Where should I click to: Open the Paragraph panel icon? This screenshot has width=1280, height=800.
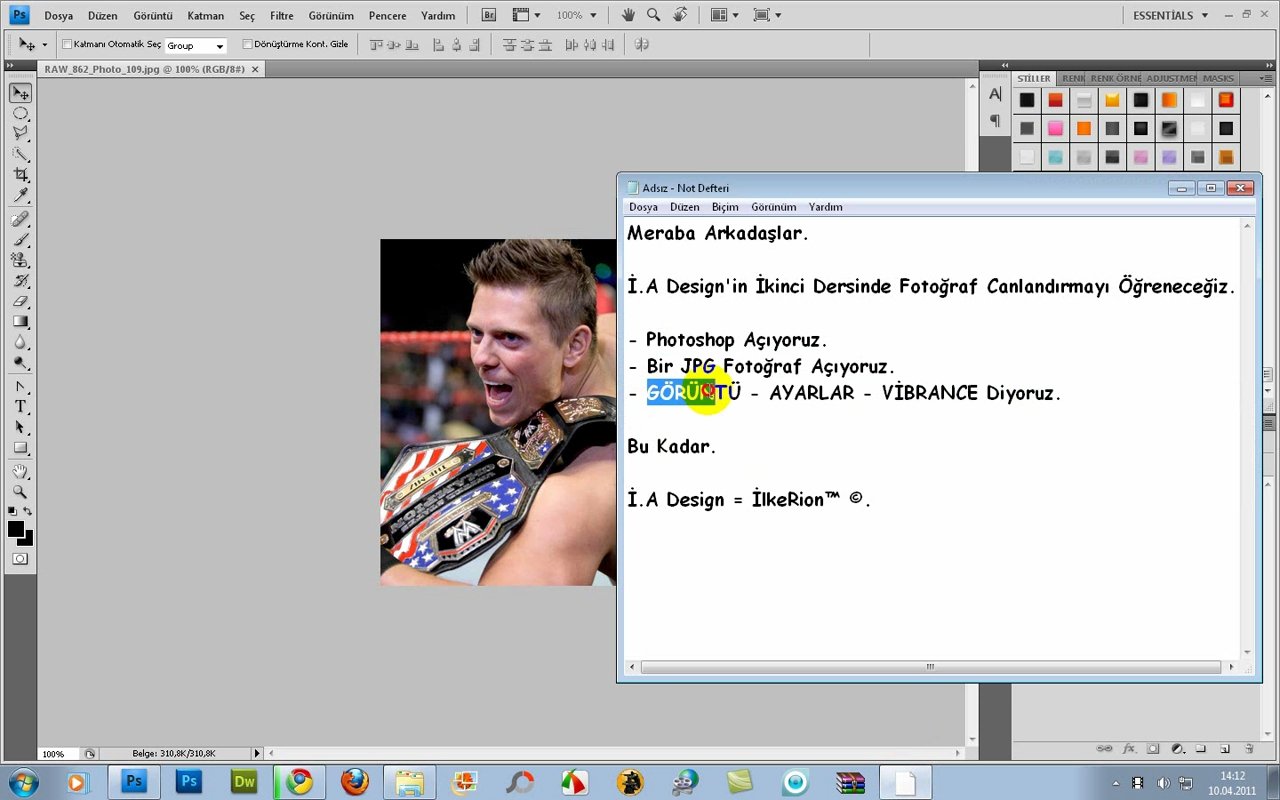tap(995, 120)
